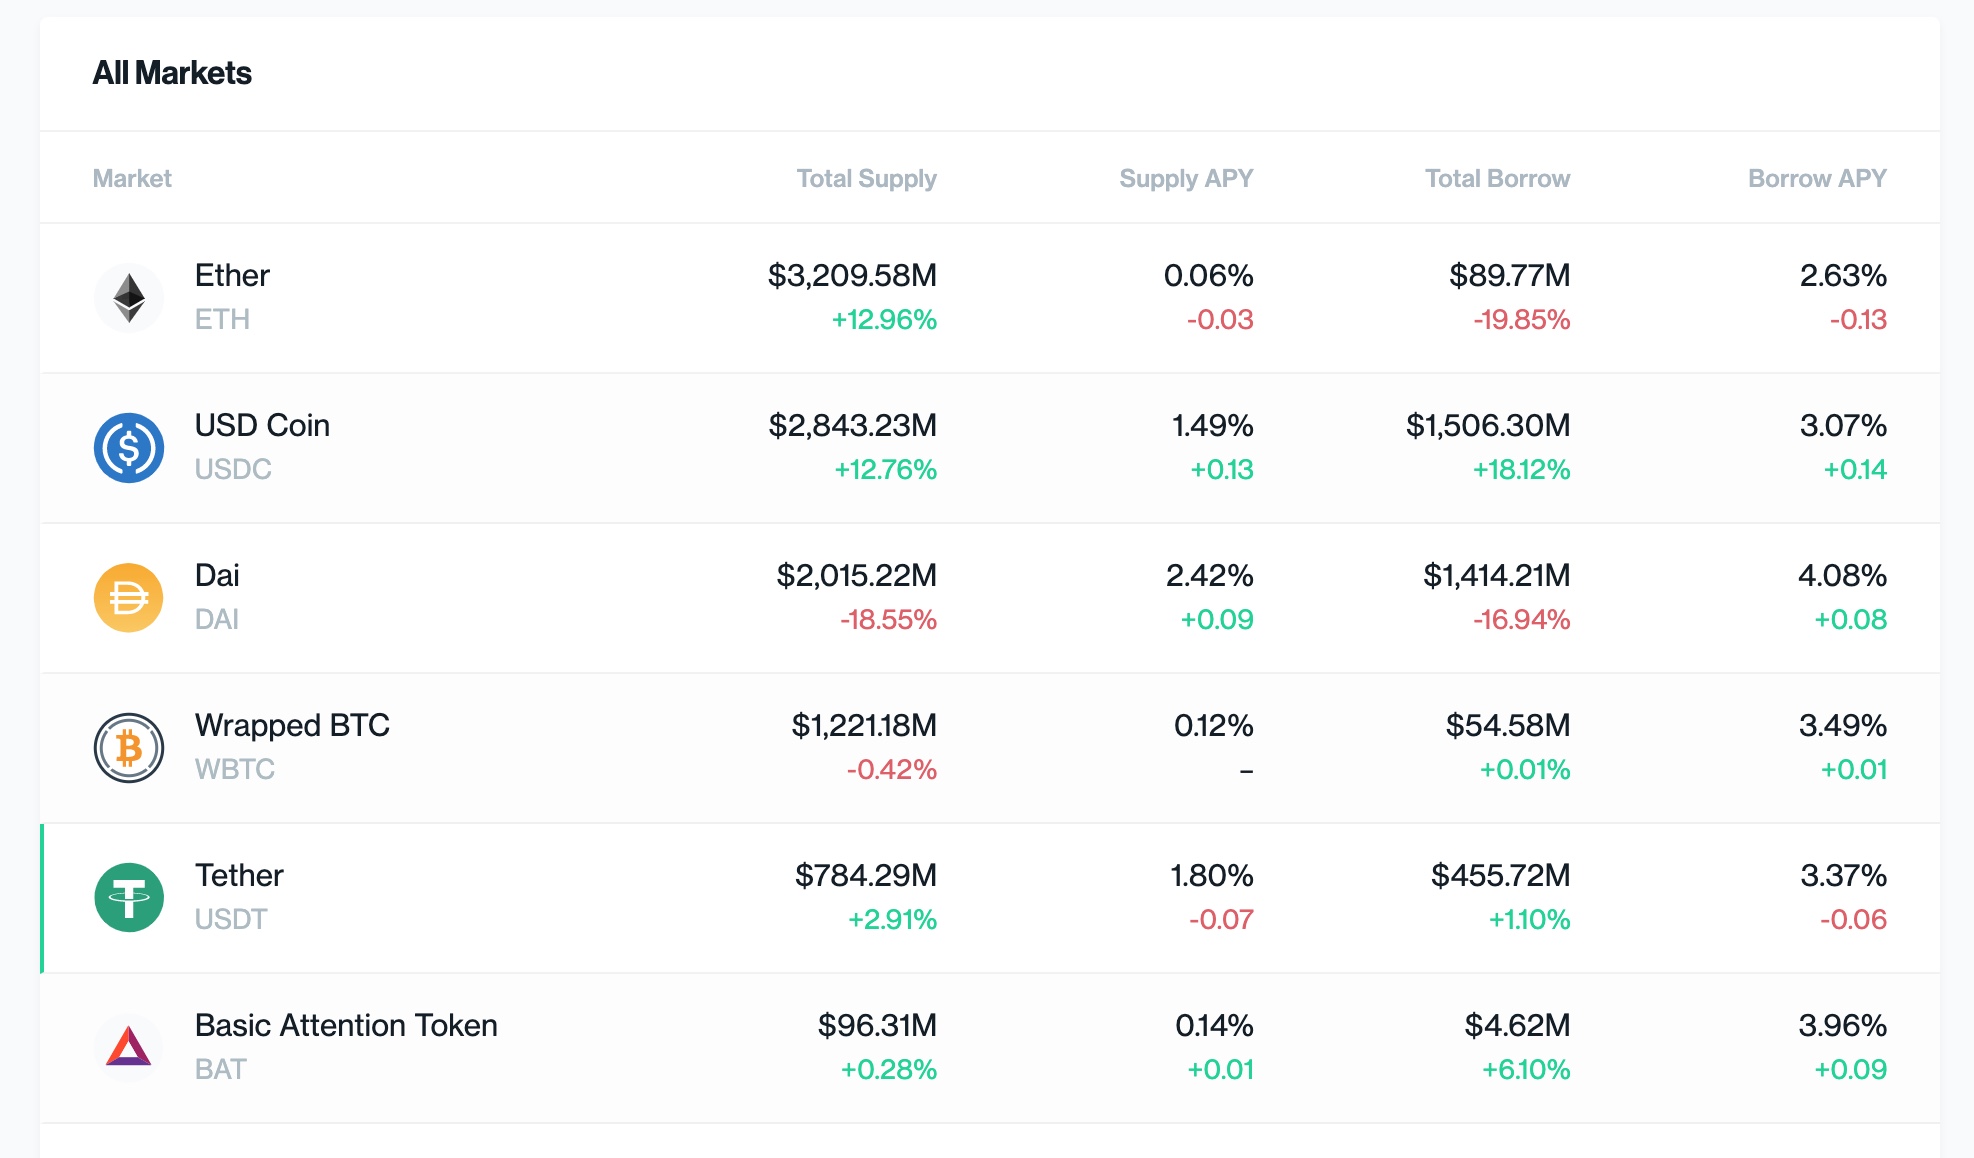The image size is (1974, 1158).
Task: Select Ether total supply $3,209.58M
Action: click(x=852, y=275)
